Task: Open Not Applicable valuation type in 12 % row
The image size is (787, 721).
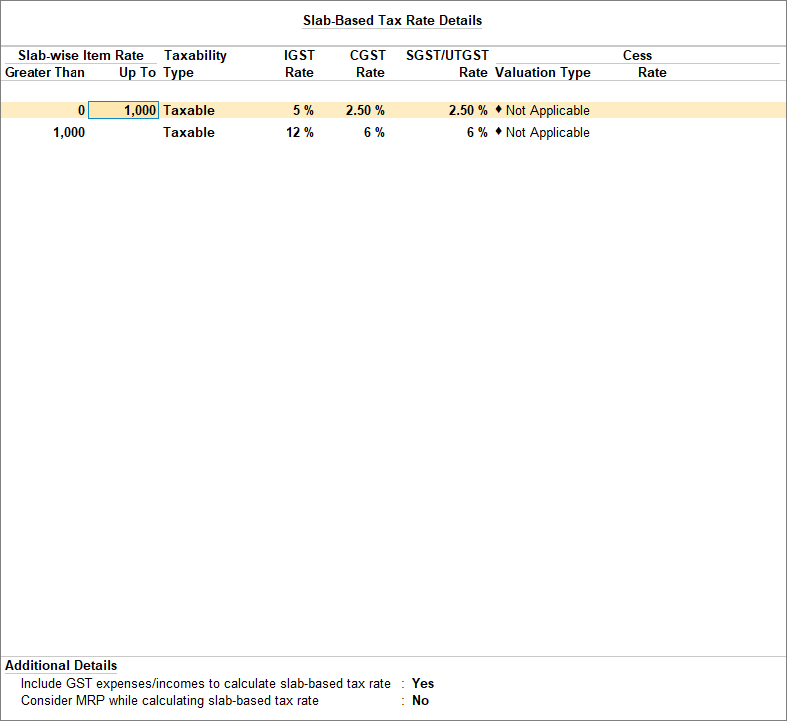Action: tap(543, 132)
